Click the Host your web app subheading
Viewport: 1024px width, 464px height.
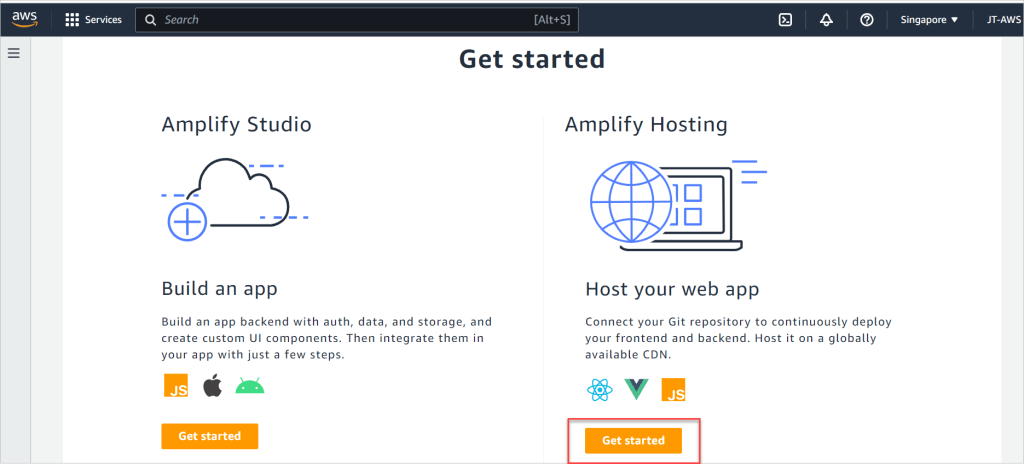click(x=672, y=289)
